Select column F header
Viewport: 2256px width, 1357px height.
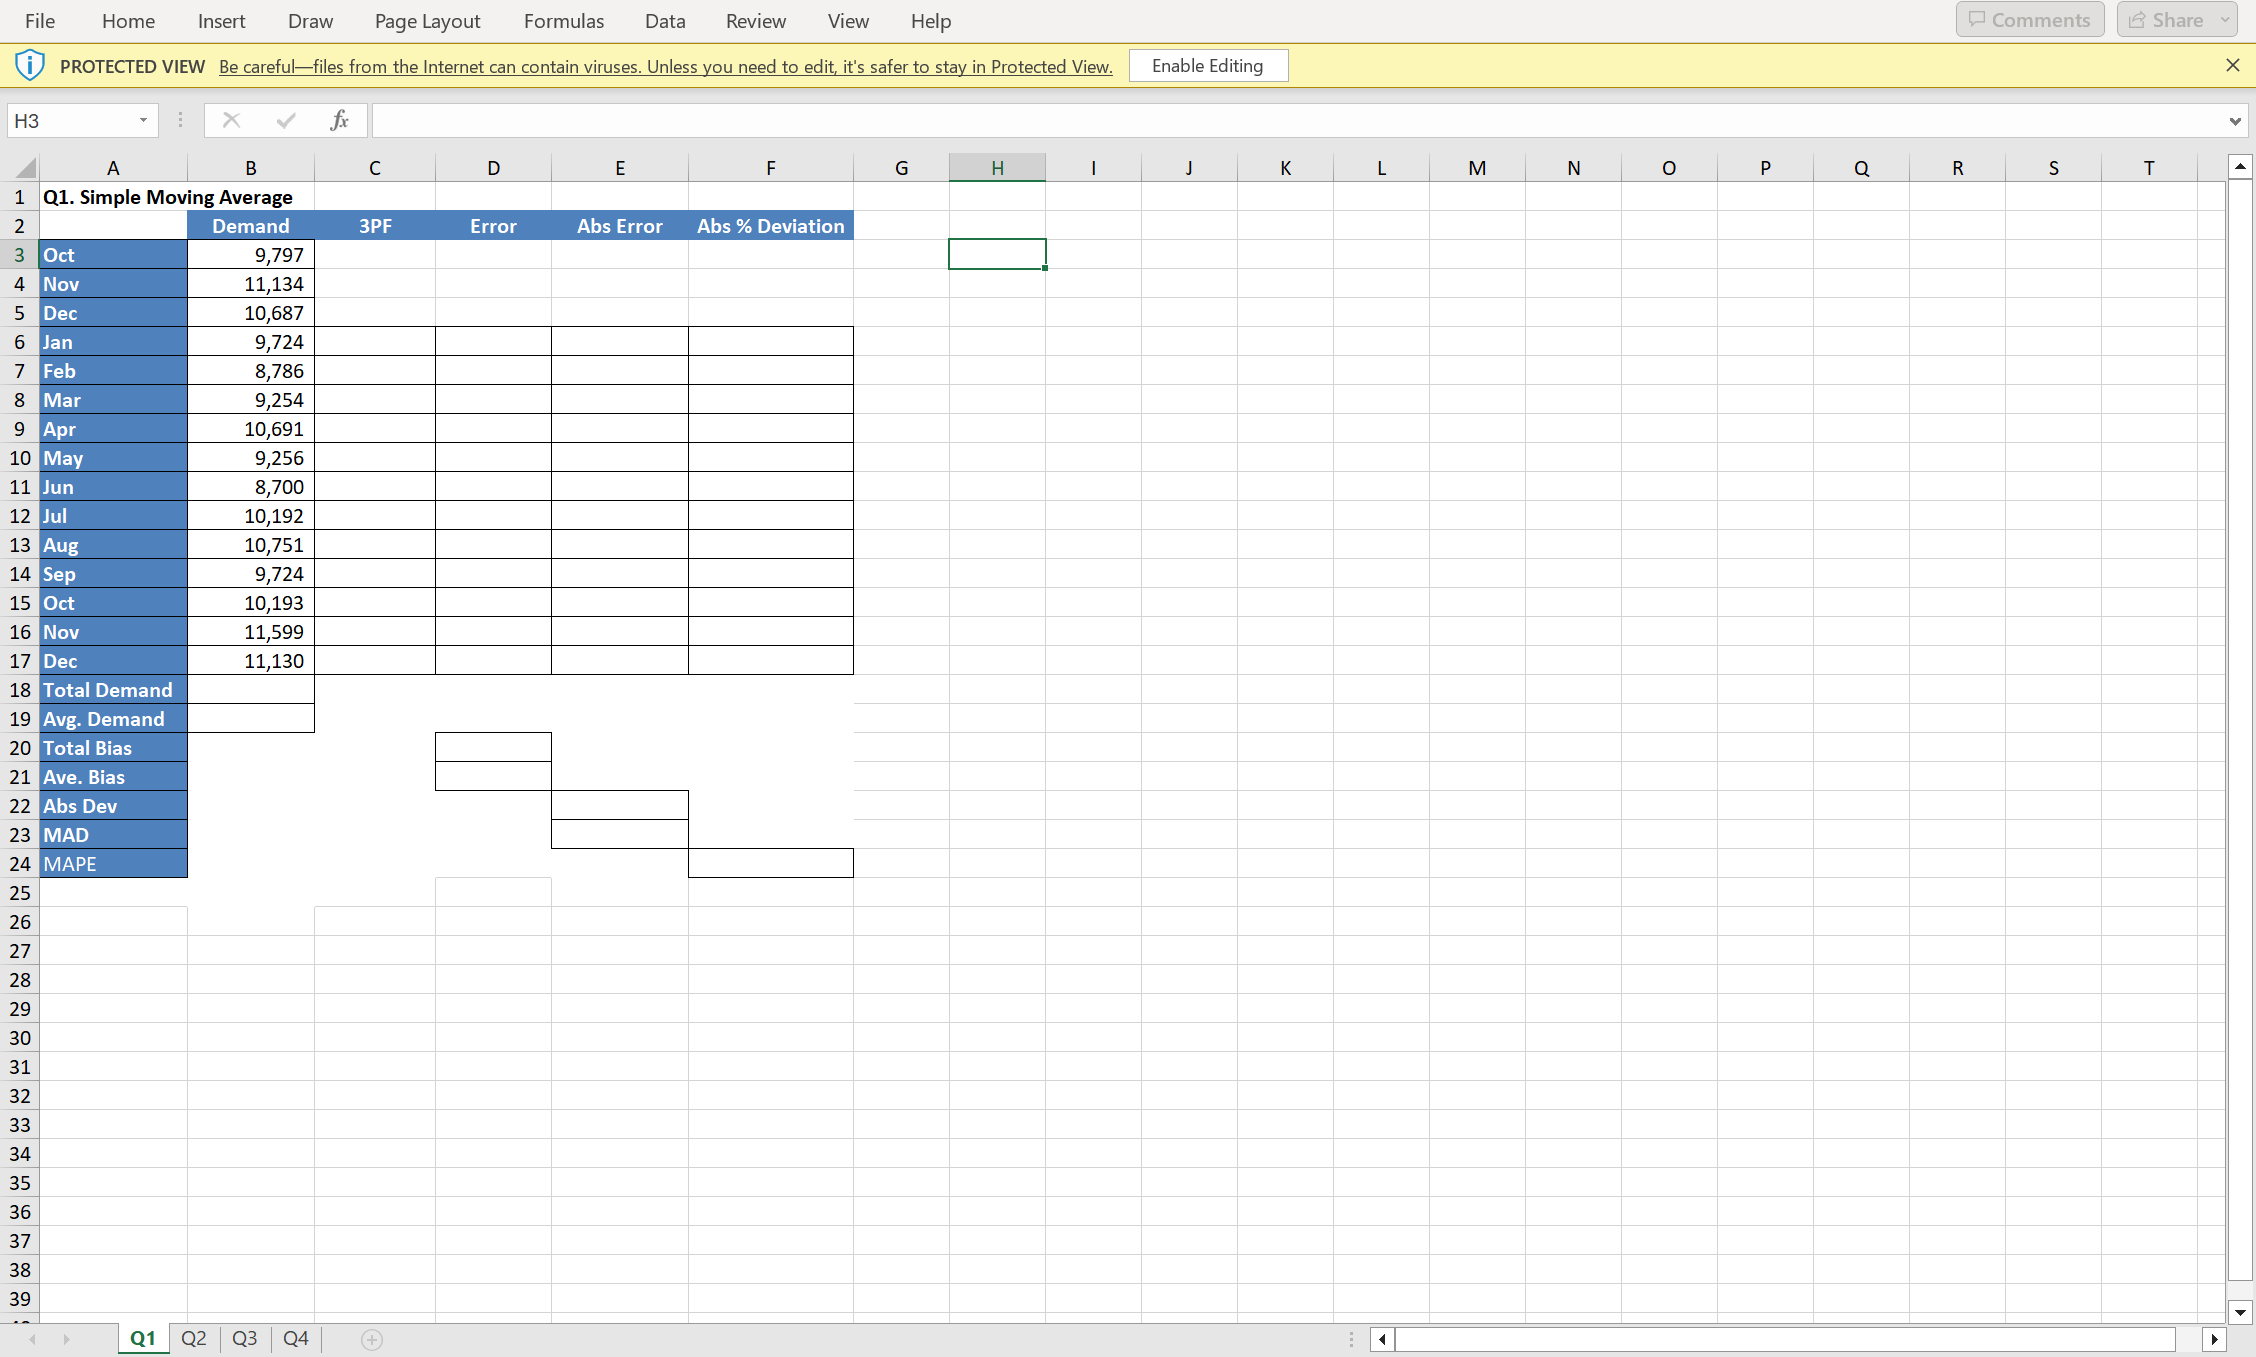click(x=770, y=168)
